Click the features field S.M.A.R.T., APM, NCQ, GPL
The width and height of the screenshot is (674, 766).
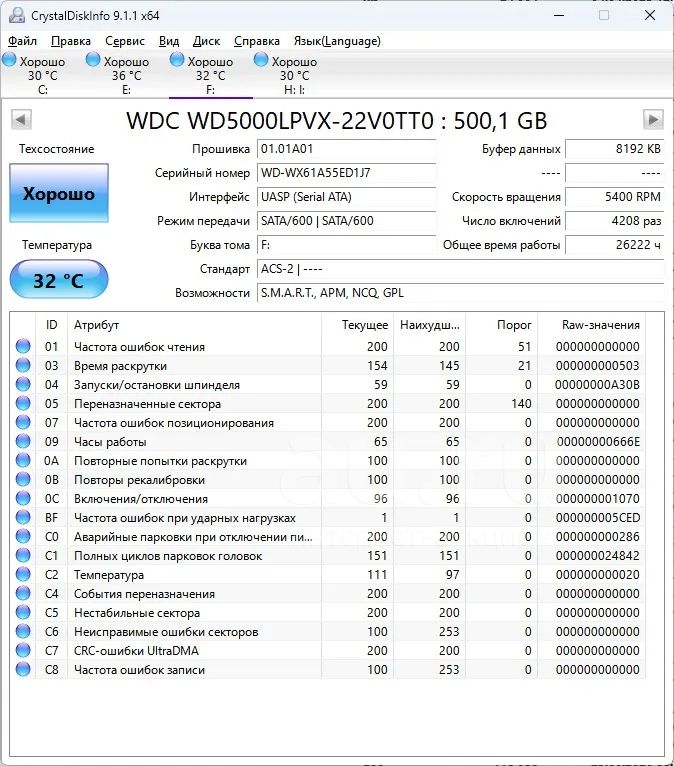point(460,293)
